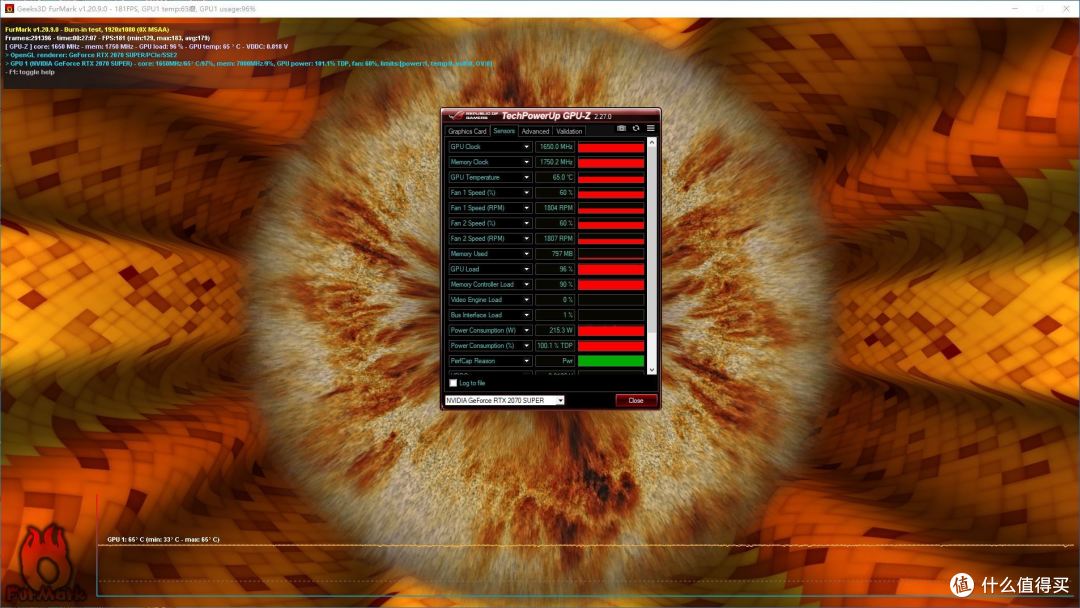Screen dimensions: 1080x608
Task: Open the Bus Interface Load dropdown
Action: pyautogui.click(x=526, y=315)
